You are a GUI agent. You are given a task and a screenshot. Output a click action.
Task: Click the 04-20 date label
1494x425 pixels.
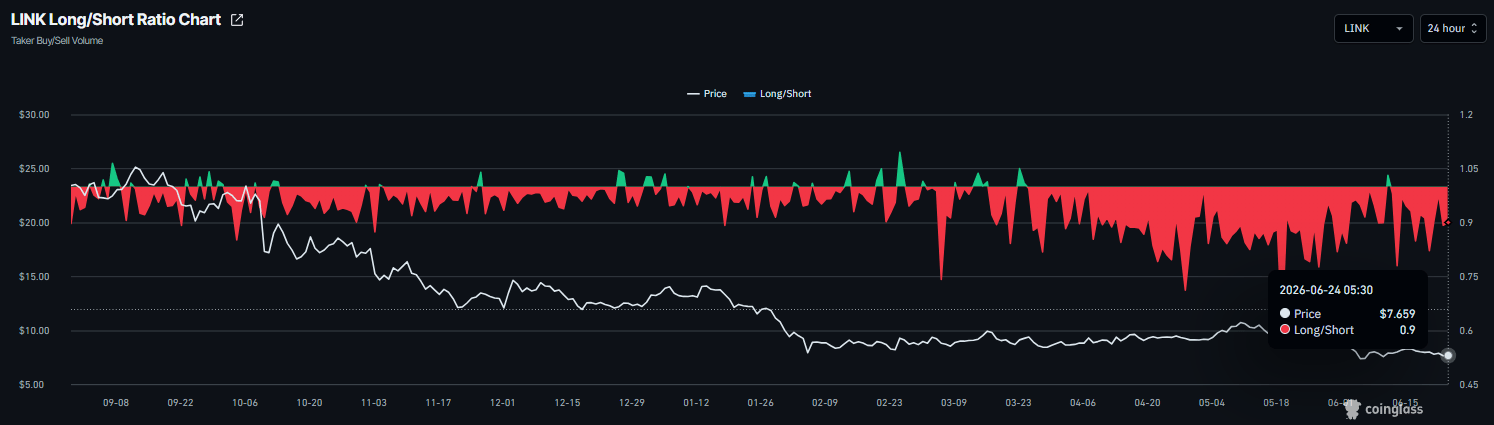(1148, 403)
